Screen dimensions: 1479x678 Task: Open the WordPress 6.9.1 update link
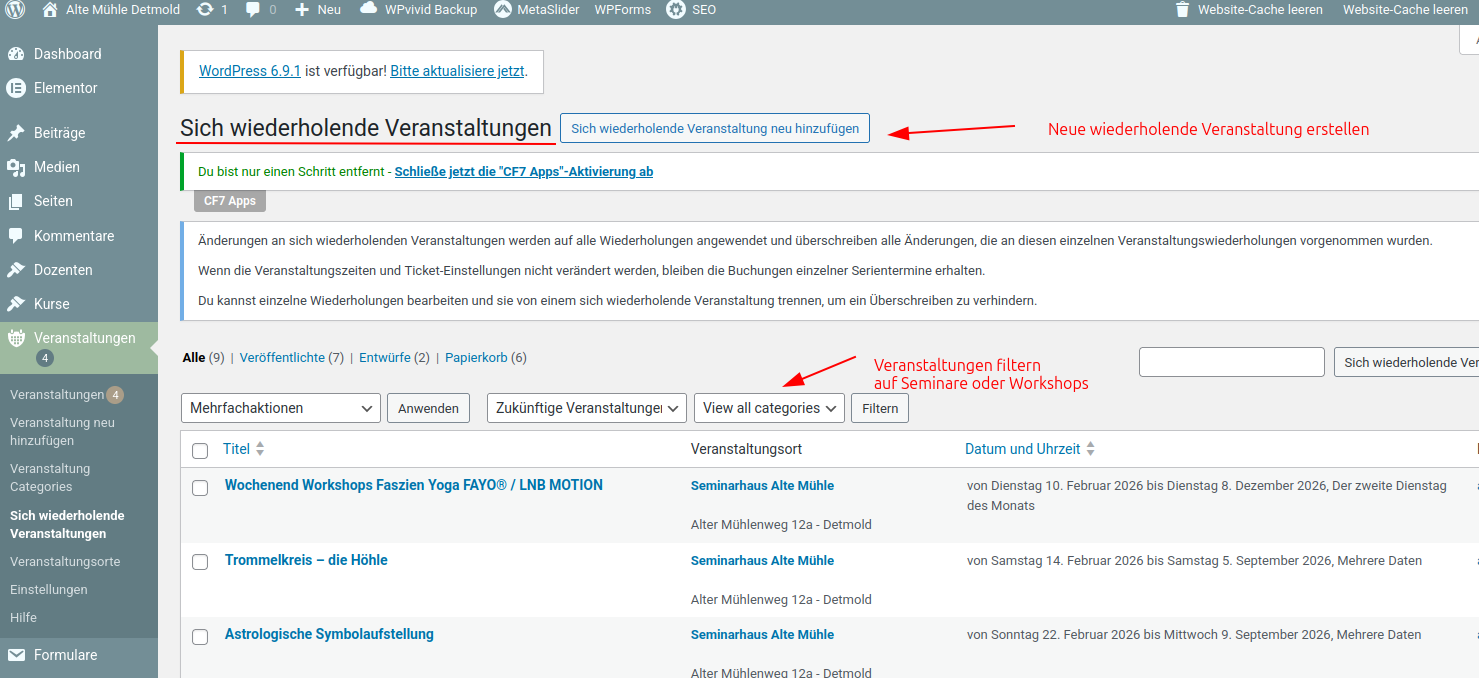coord(250,71)
